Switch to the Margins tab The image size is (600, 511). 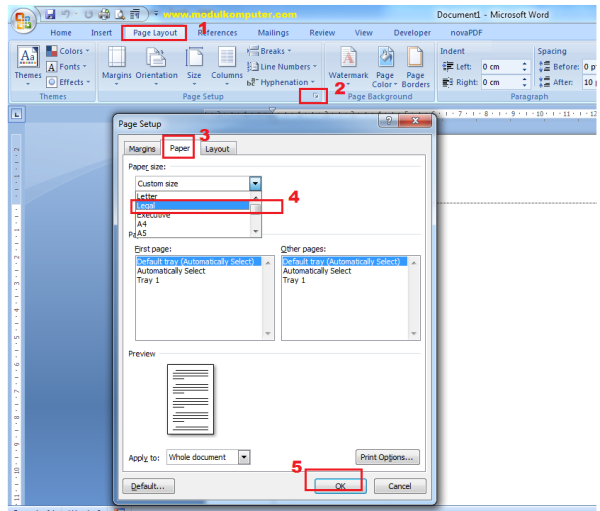click(142, 148)
